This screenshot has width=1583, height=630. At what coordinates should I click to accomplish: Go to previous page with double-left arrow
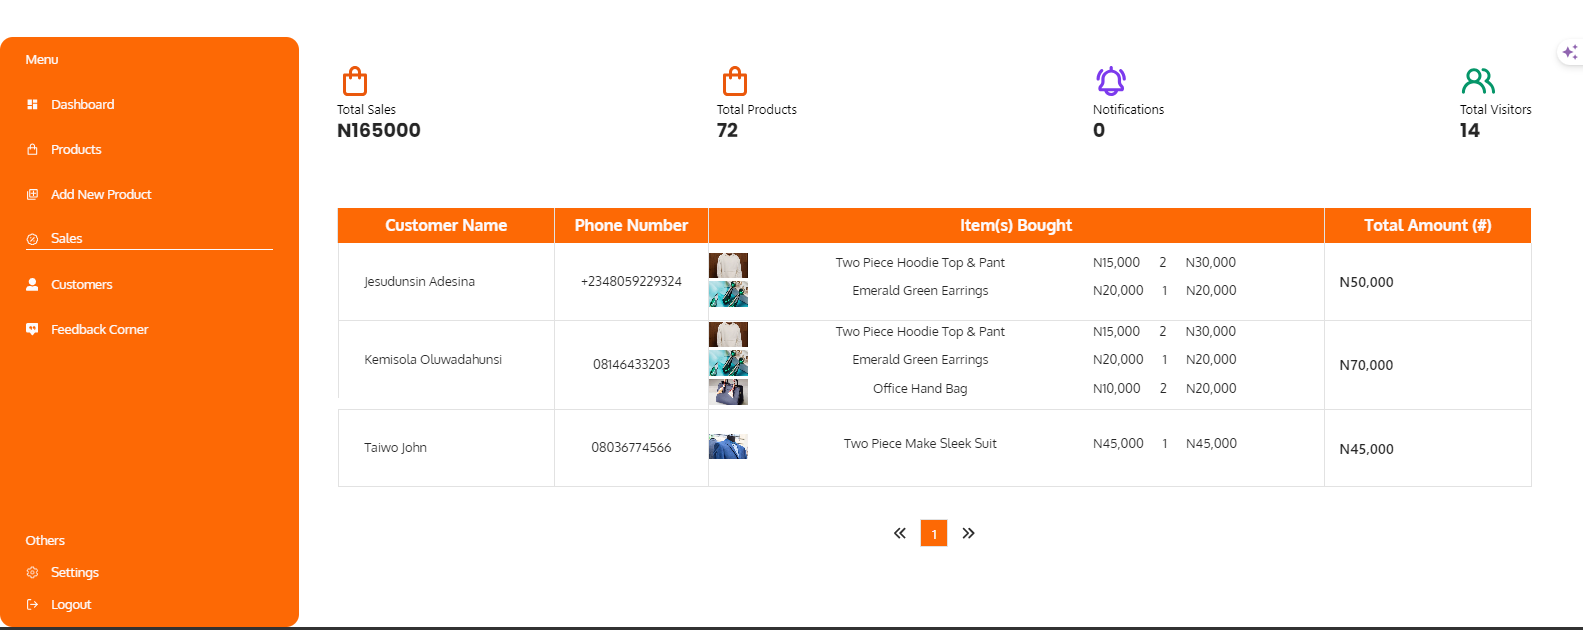(x=900, y=533)
